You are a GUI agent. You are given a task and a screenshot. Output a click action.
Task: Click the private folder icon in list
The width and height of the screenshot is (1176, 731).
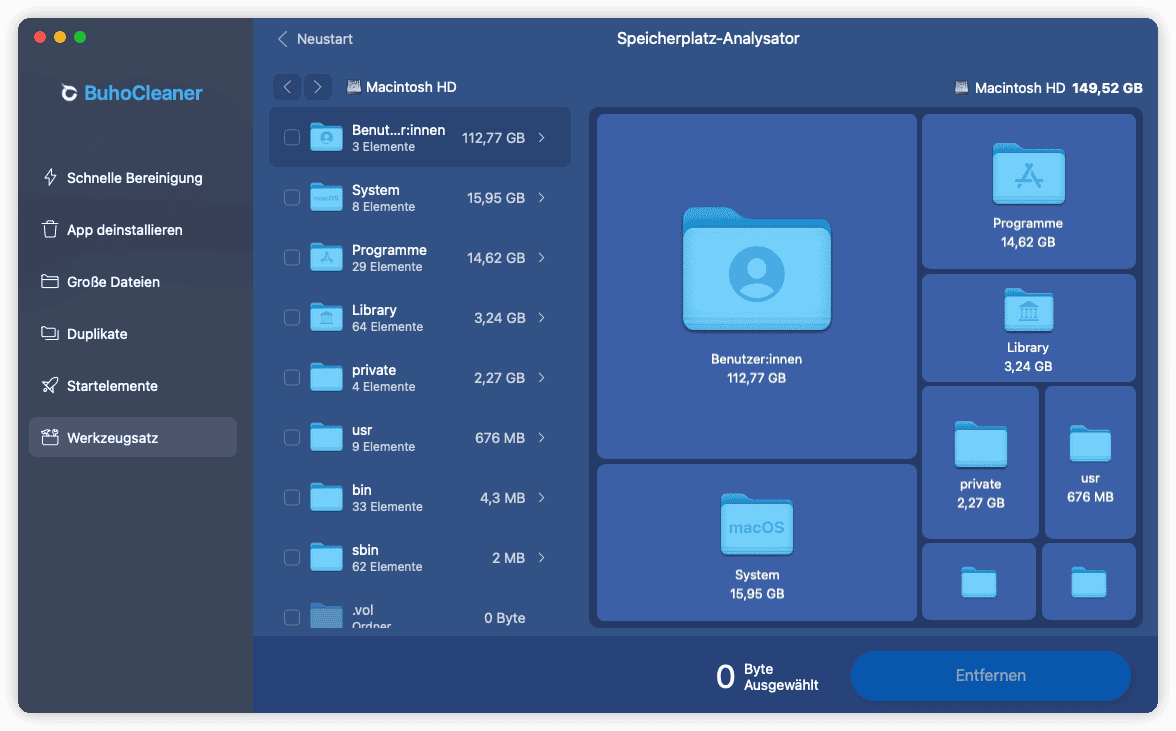[326, 377]
